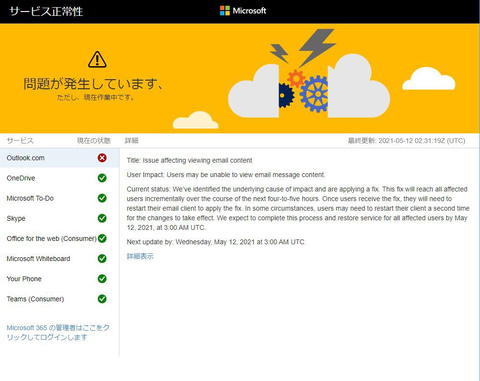The height and width of the screenshot is (381, 480).
Task: Click the 問題が発生しています heading
Action: 93,83
